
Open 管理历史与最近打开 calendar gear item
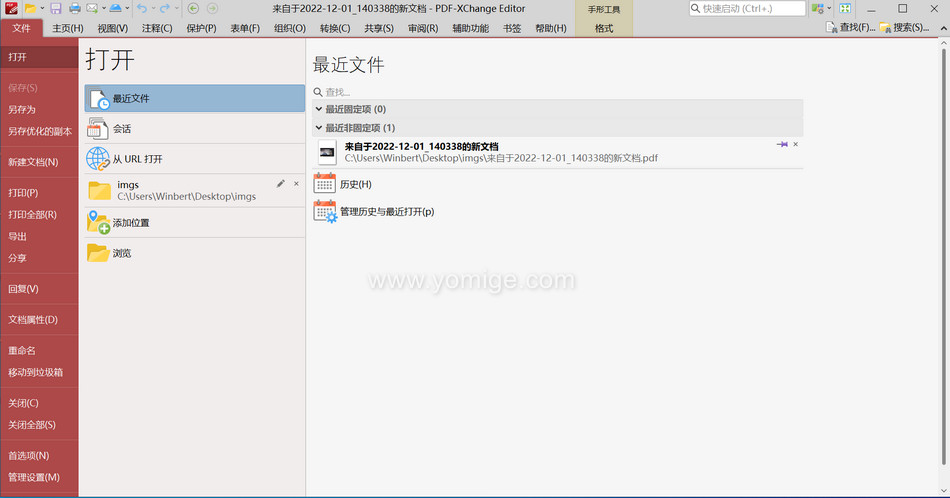tap(387, 212)
